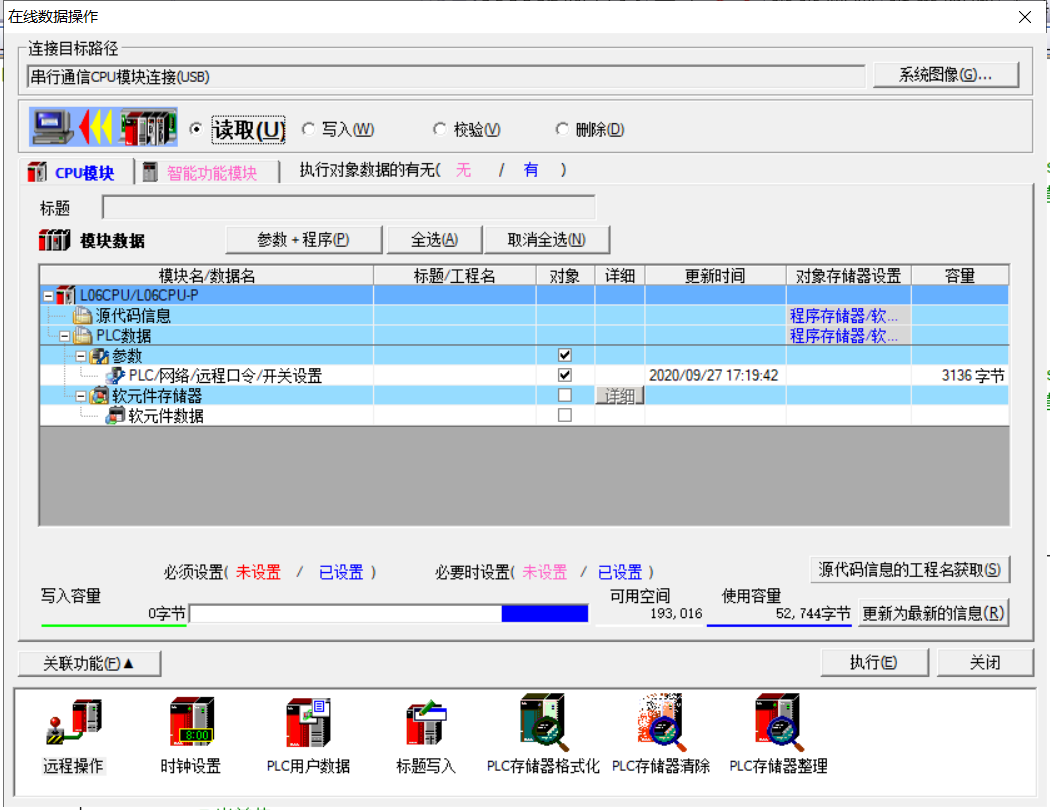Image resolution: width=1050 pixels, height=810 pixels.
Task: Click the 执行(E) button
Action: tap(873, 662)
